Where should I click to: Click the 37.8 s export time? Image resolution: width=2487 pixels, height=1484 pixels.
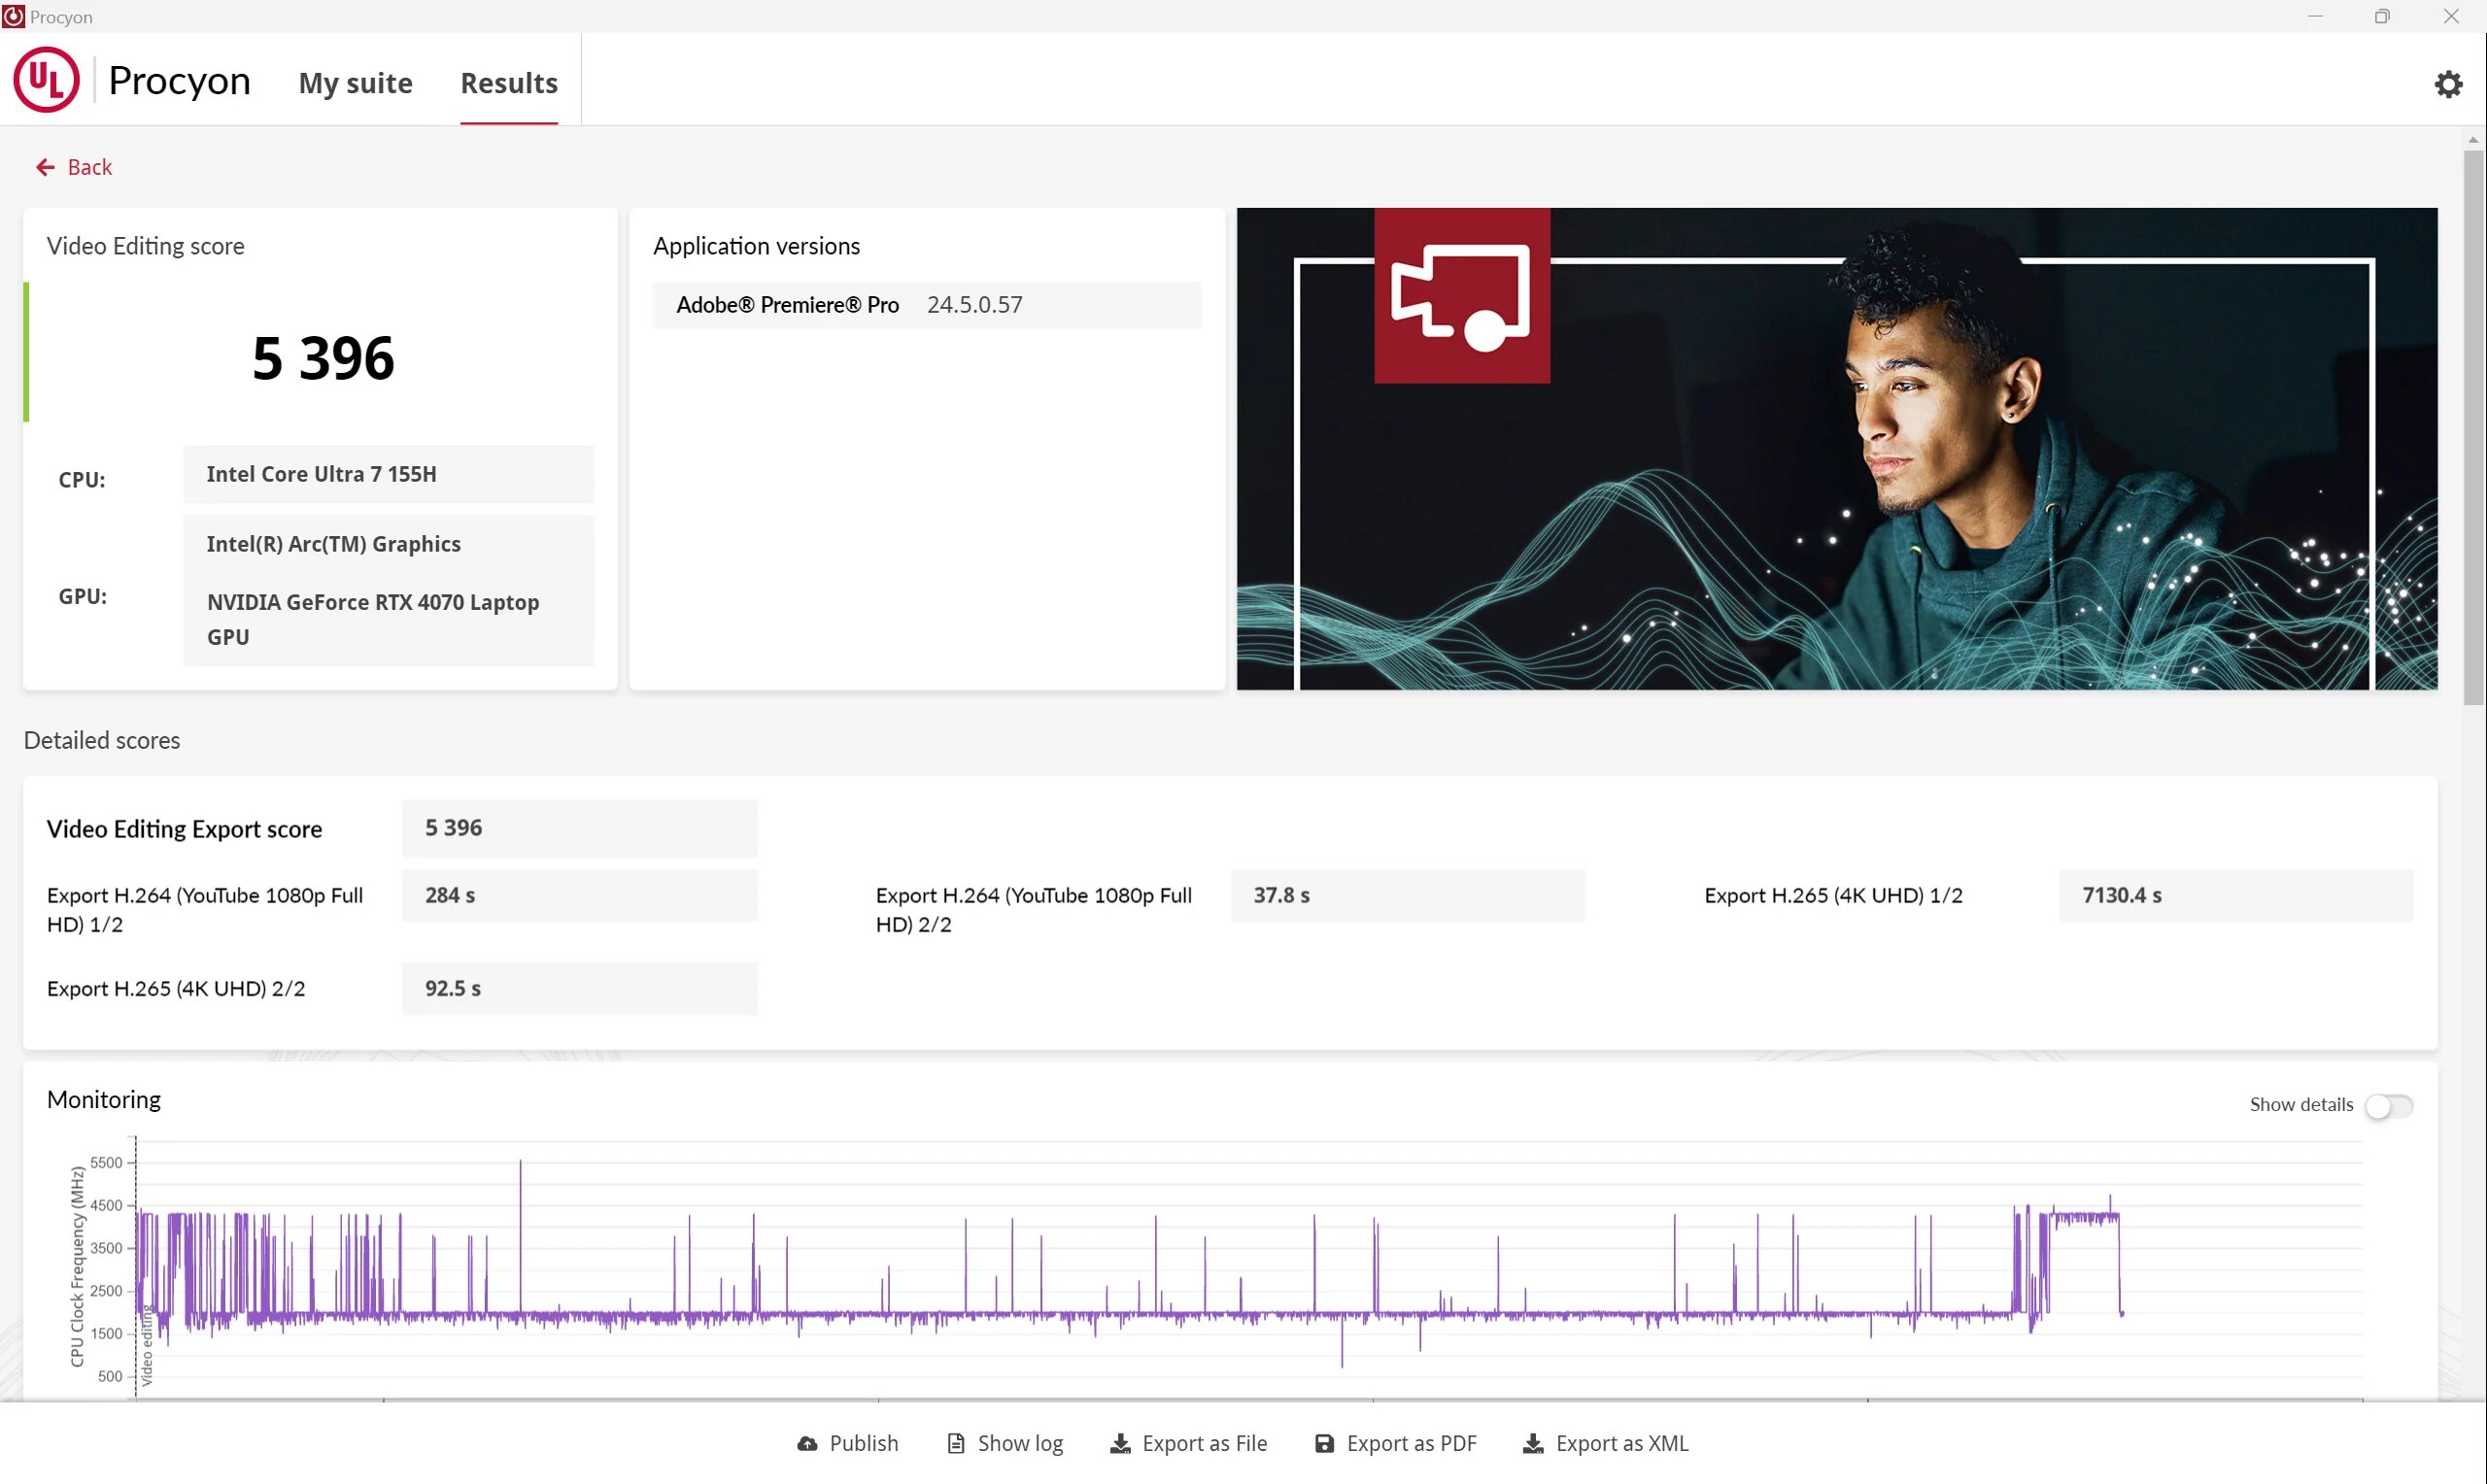pos(1282,895)
